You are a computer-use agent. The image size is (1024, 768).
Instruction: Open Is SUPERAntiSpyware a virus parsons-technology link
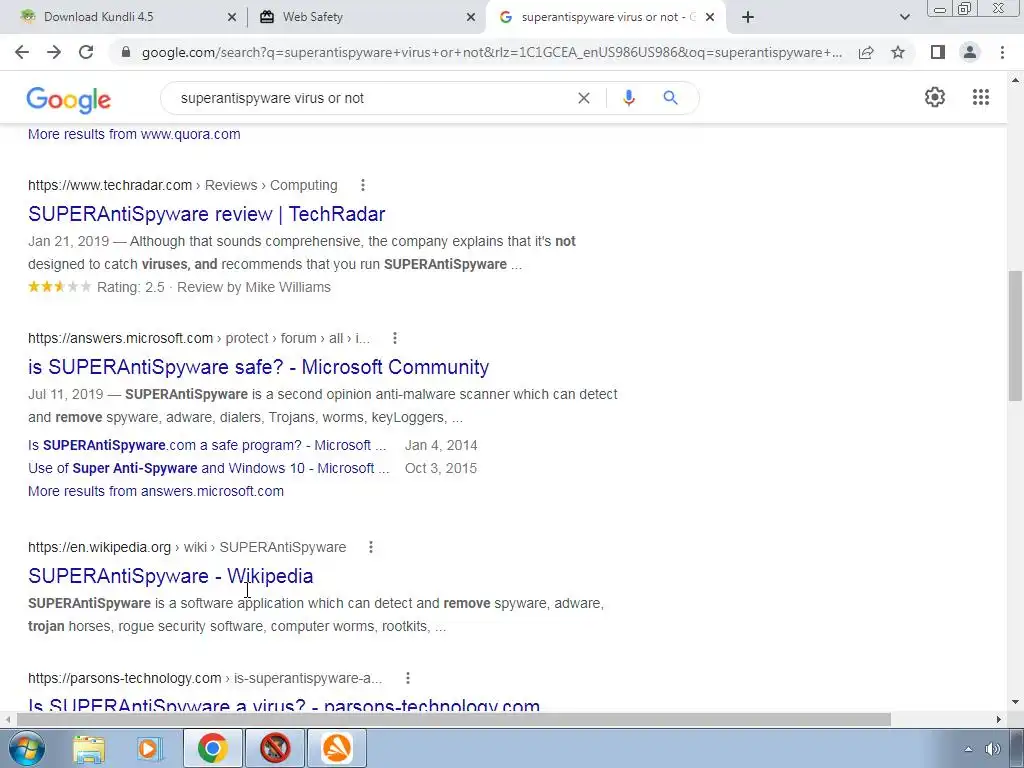[284, 705]
